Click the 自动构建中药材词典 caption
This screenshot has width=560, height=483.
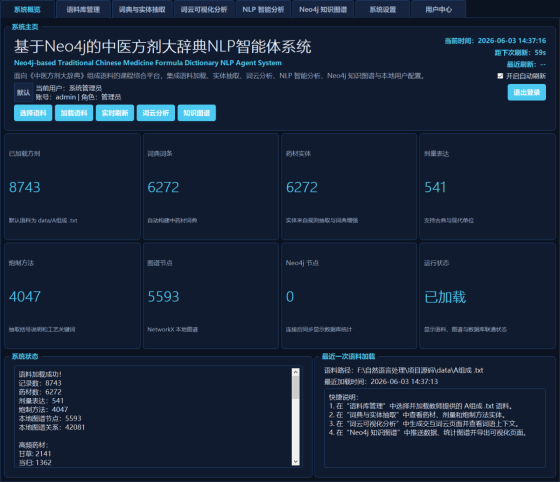click(172, 220)
